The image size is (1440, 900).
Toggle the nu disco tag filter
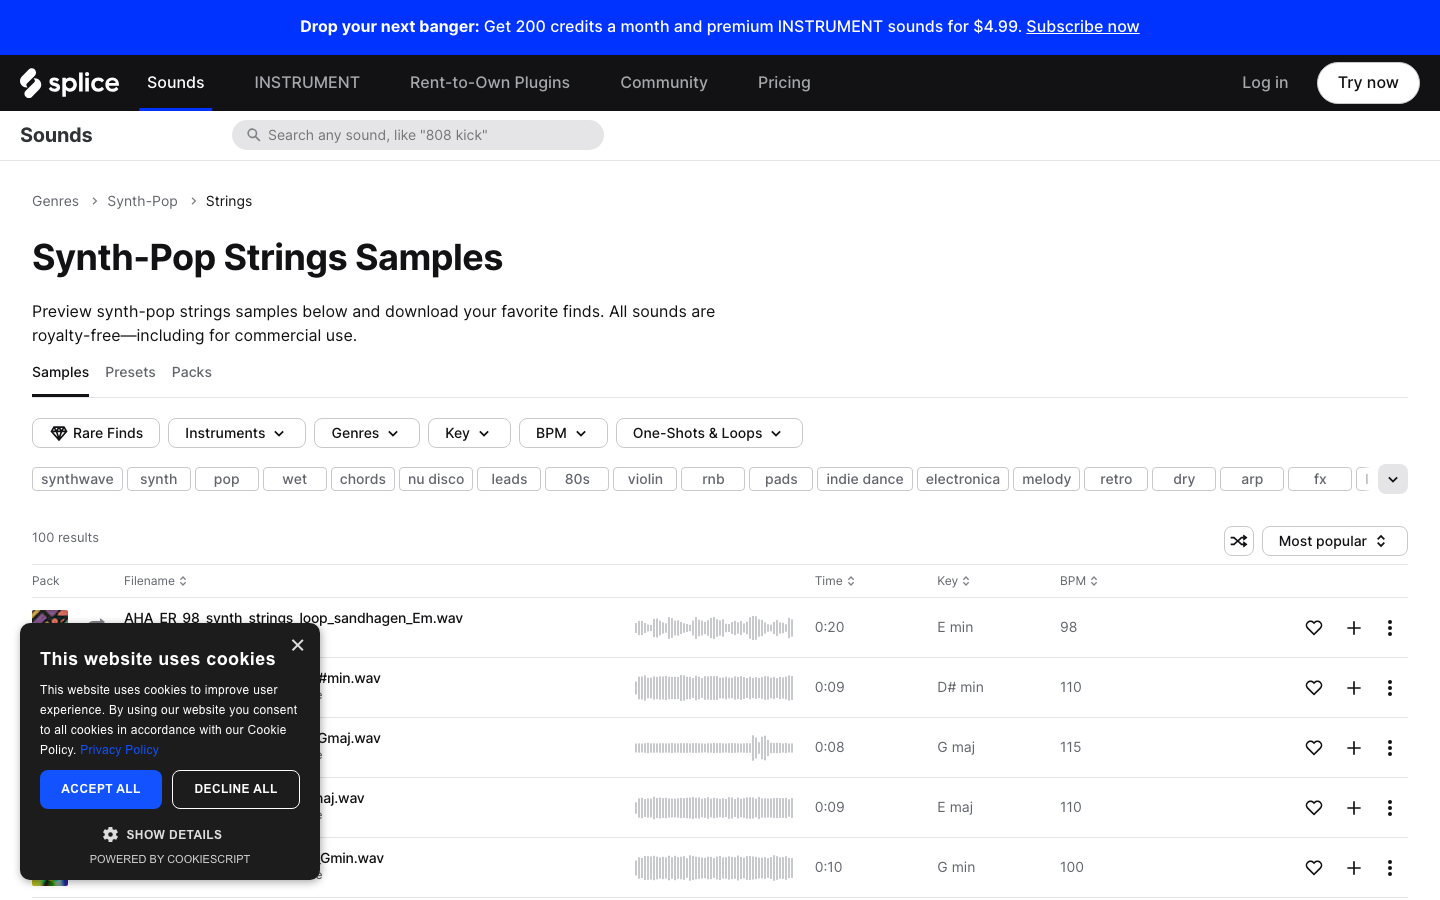click(436, 479)
